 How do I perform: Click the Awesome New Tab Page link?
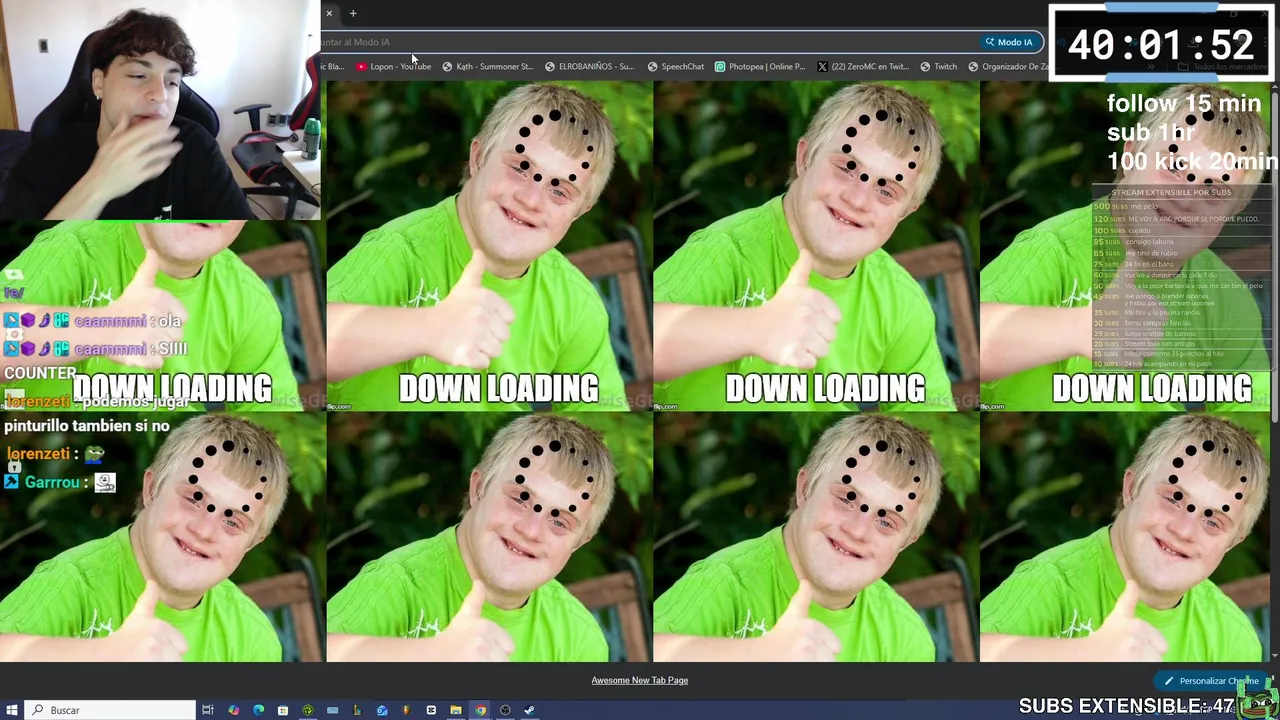(x=639, y=680)
